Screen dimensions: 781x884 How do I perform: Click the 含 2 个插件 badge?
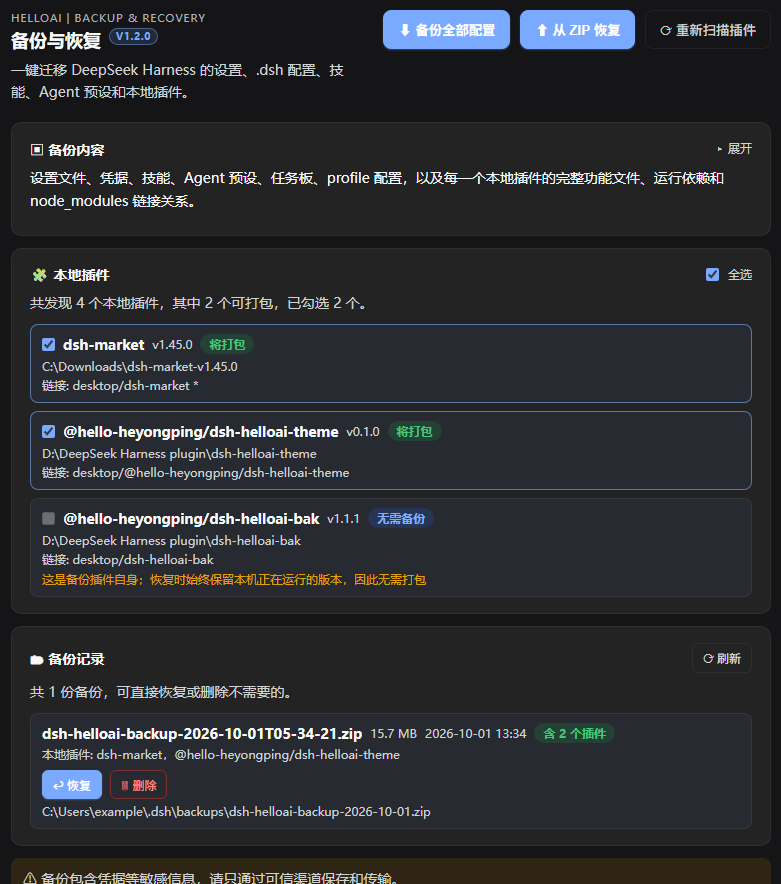pos(575,733)
